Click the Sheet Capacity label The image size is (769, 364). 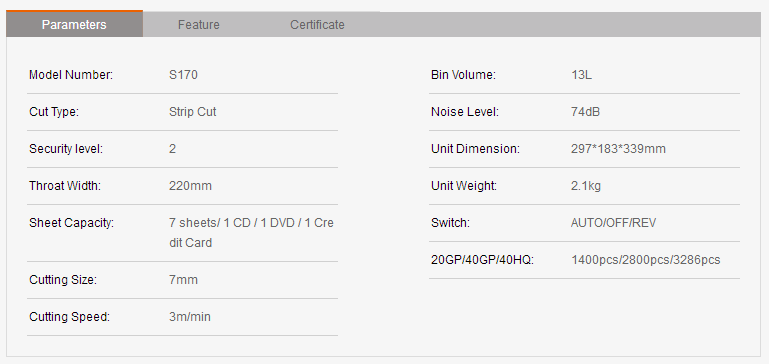(72, 223)
